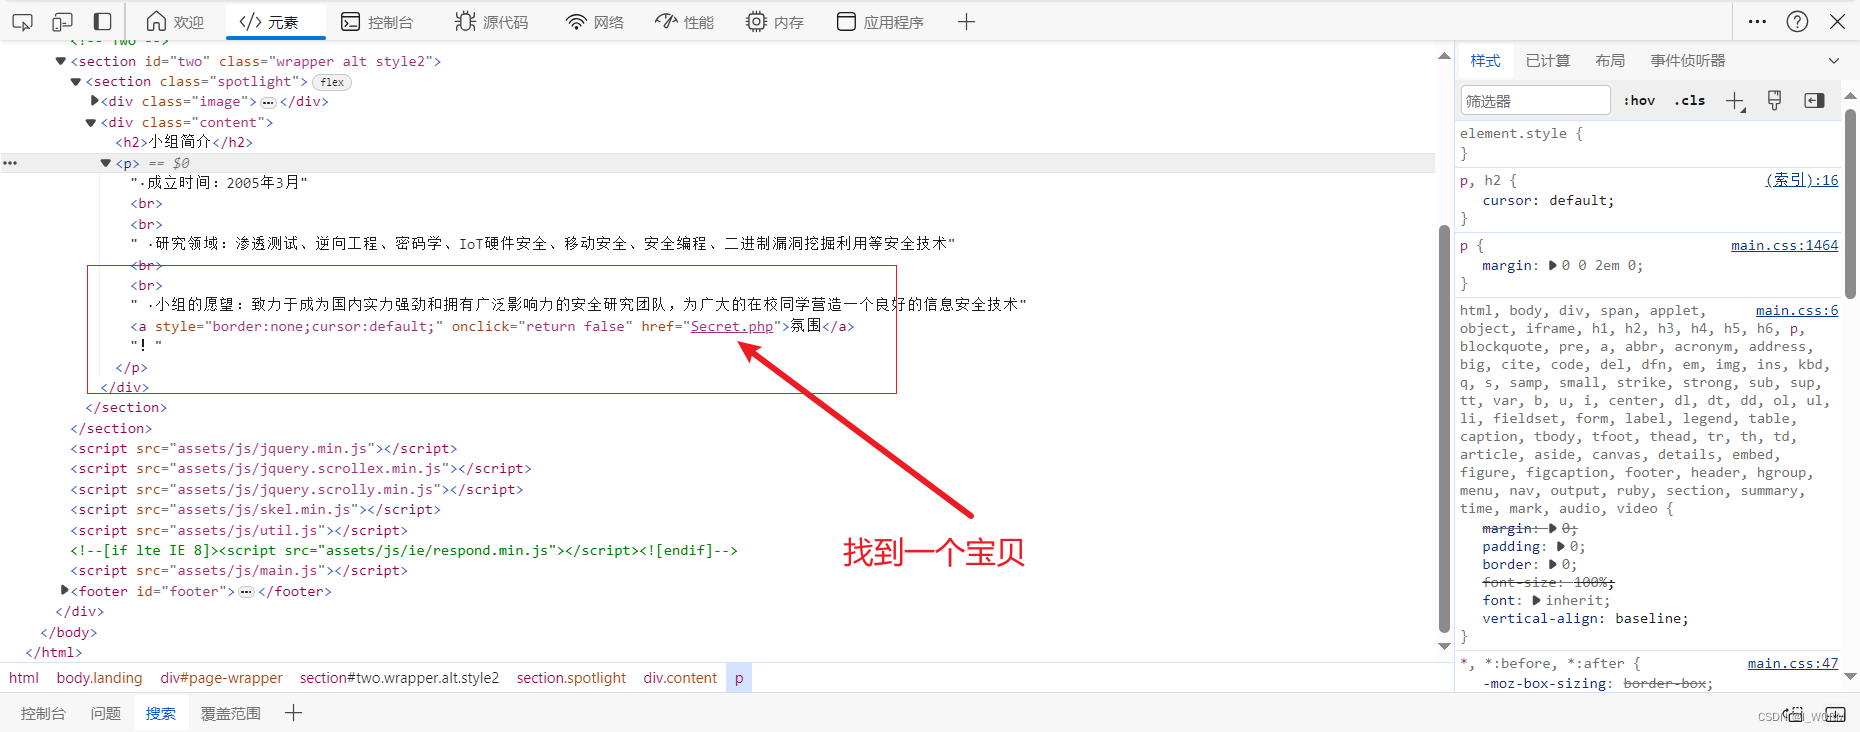Collapse section.spotlight tree node

75,82
